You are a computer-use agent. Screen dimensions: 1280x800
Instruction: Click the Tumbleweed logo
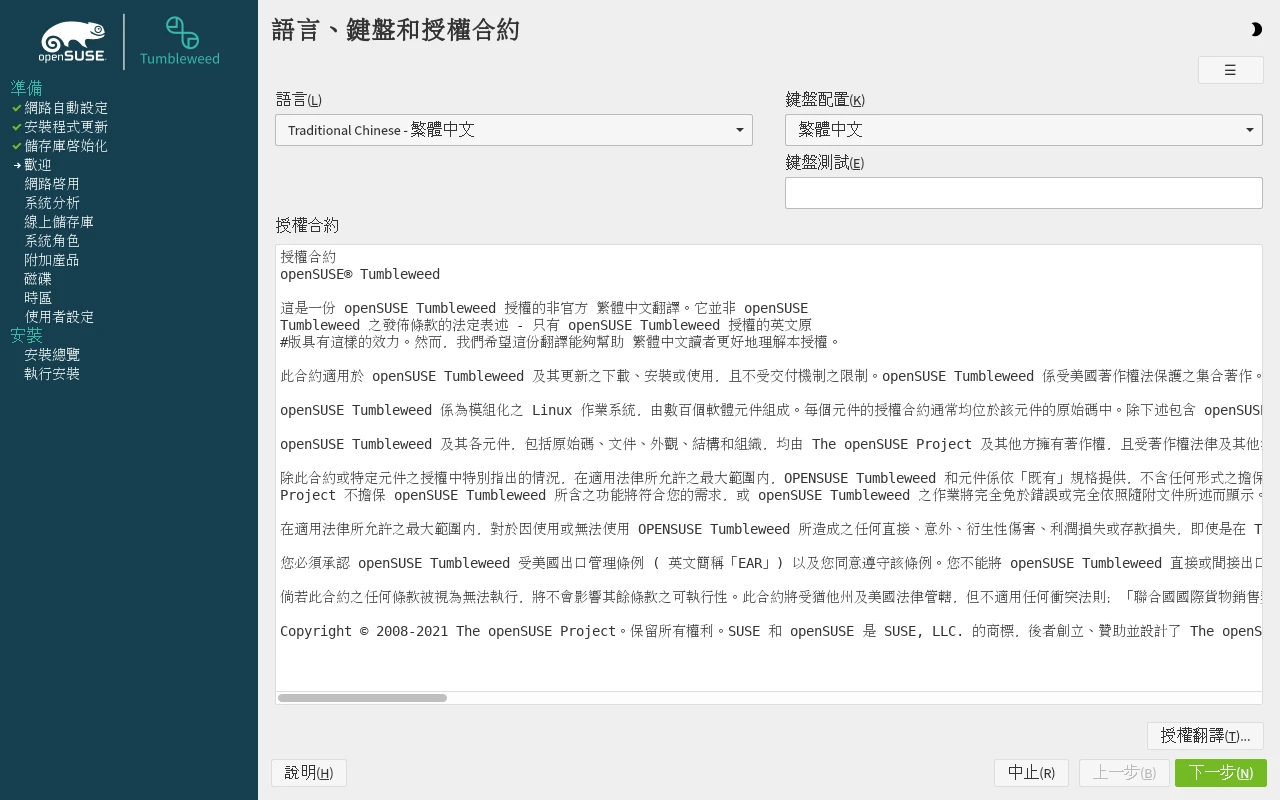(180, 41)
